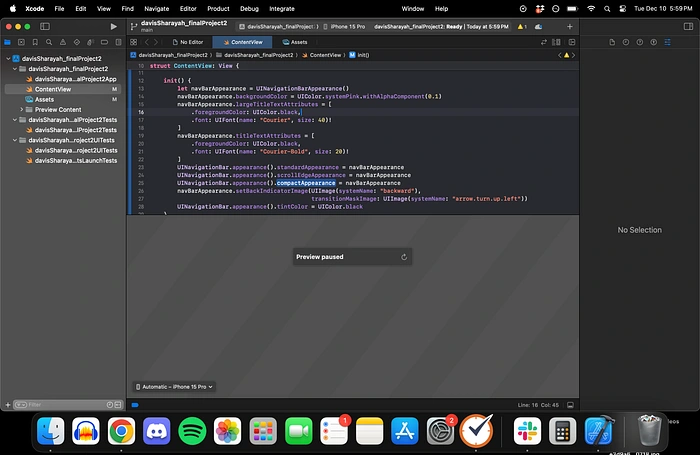The width and height of the screenshot is (700, 455).
Task: Click the init() breadcrumb in jump bar
Action: click(363, 54)
